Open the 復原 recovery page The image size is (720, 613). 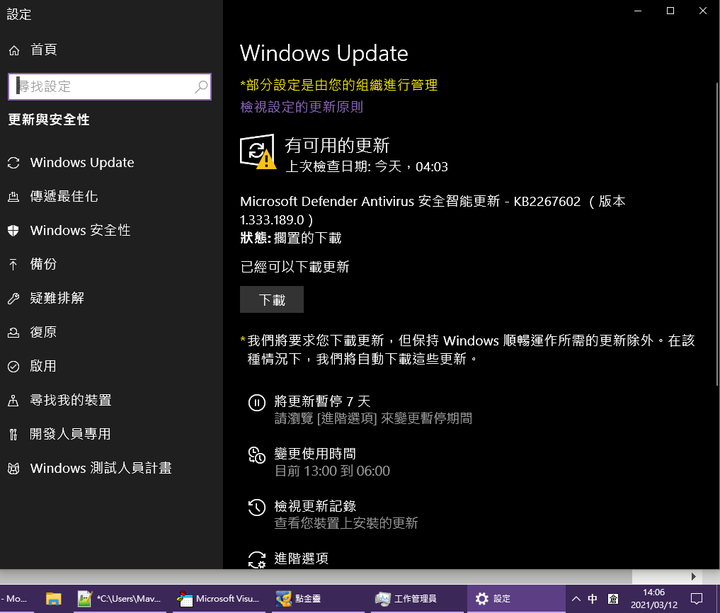43,332
